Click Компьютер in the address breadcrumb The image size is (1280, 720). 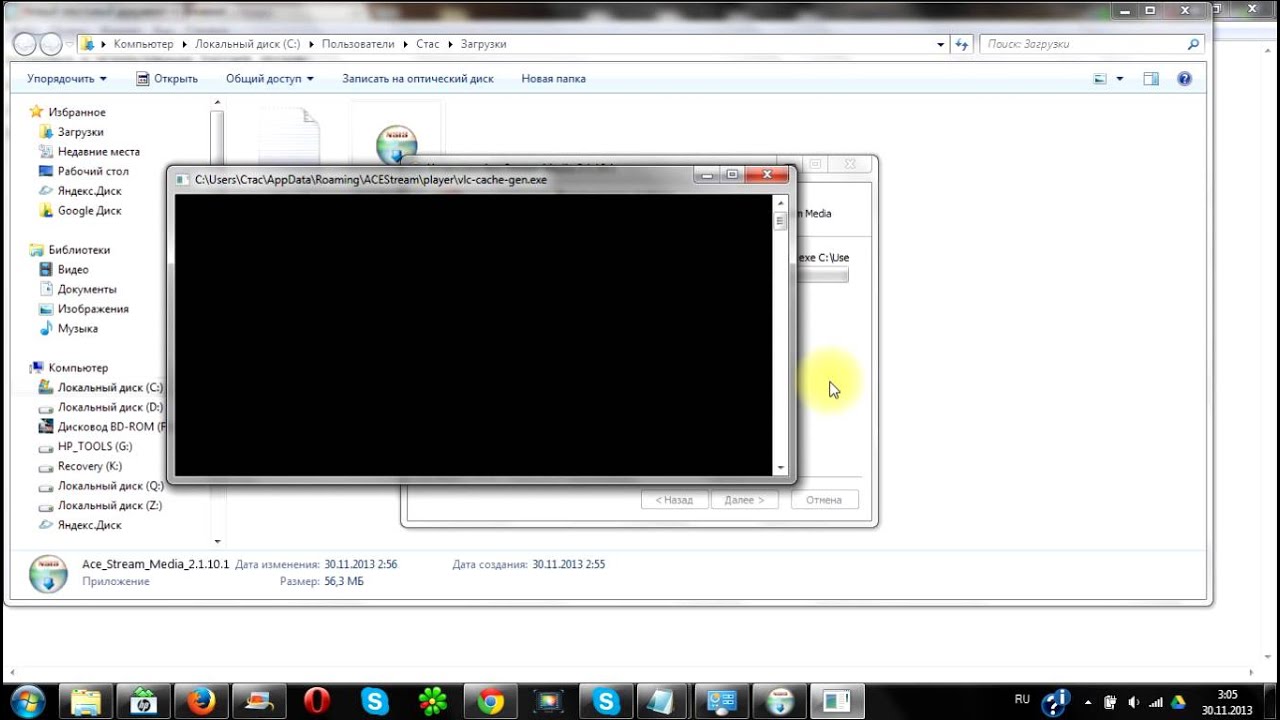click(143, 44)
